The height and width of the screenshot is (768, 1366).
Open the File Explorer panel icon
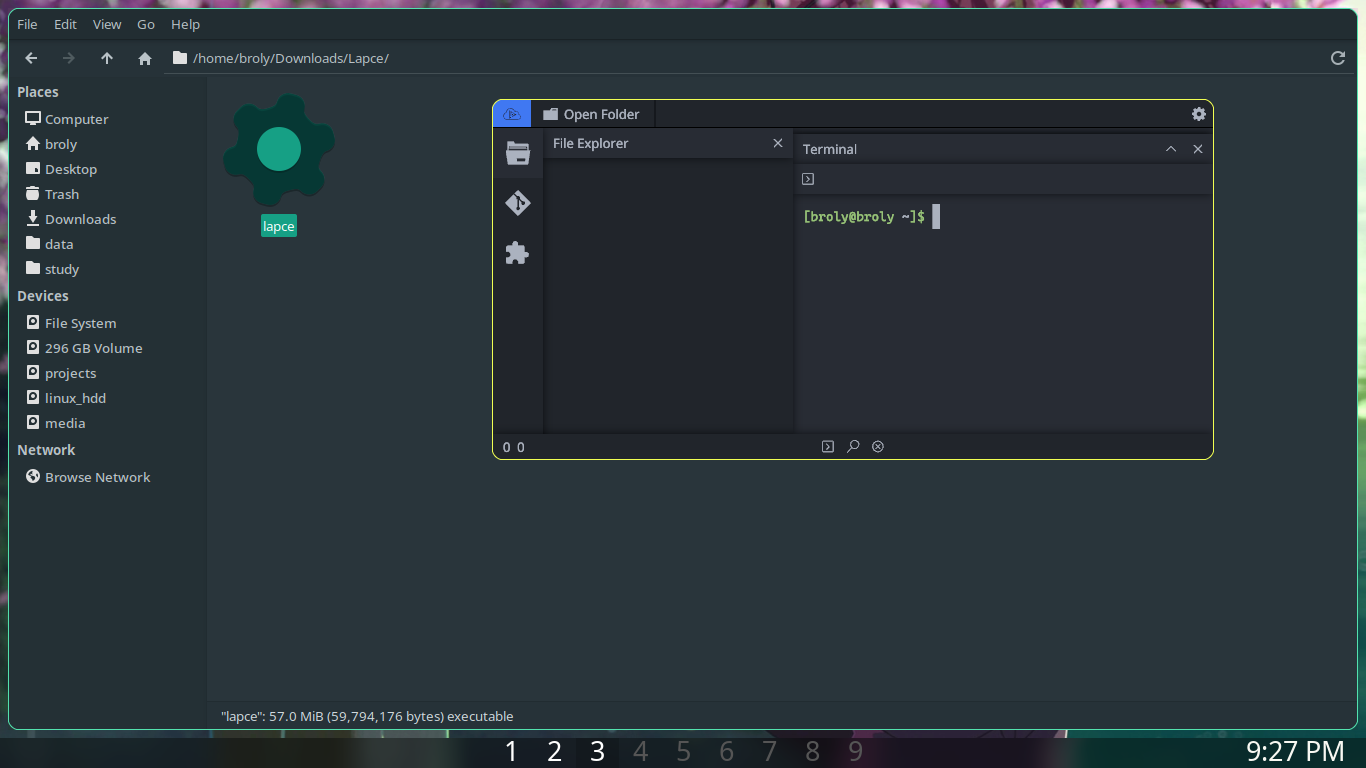coord(517,153)
